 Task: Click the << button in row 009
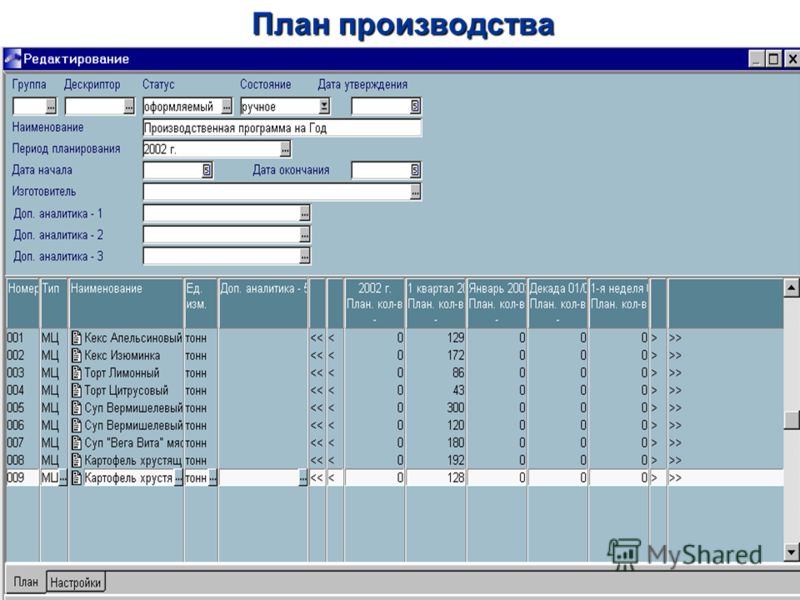[317, 478]
